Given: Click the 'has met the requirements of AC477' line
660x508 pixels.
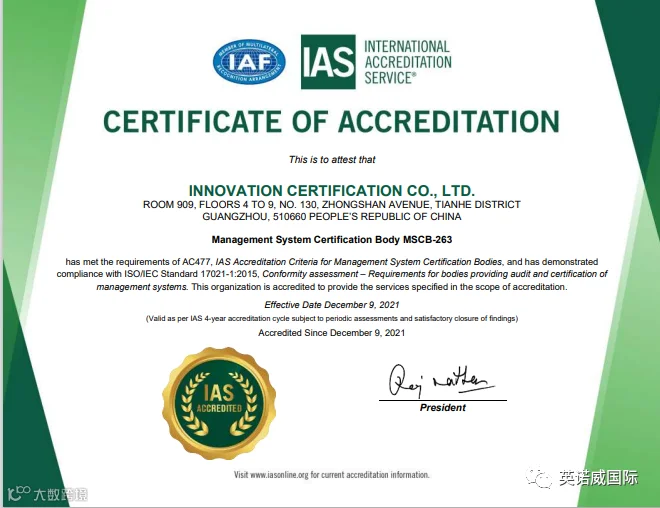Looking at the screenshot, I should click(x=332, y=262).
